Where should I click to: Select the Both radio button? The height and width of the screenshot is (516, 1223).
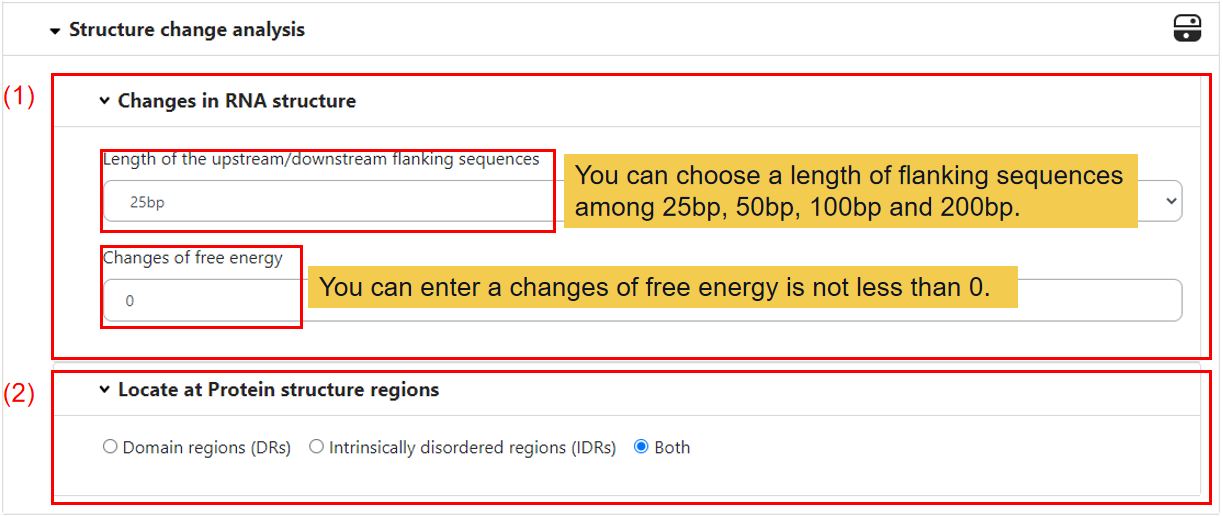tap(641, 447)
